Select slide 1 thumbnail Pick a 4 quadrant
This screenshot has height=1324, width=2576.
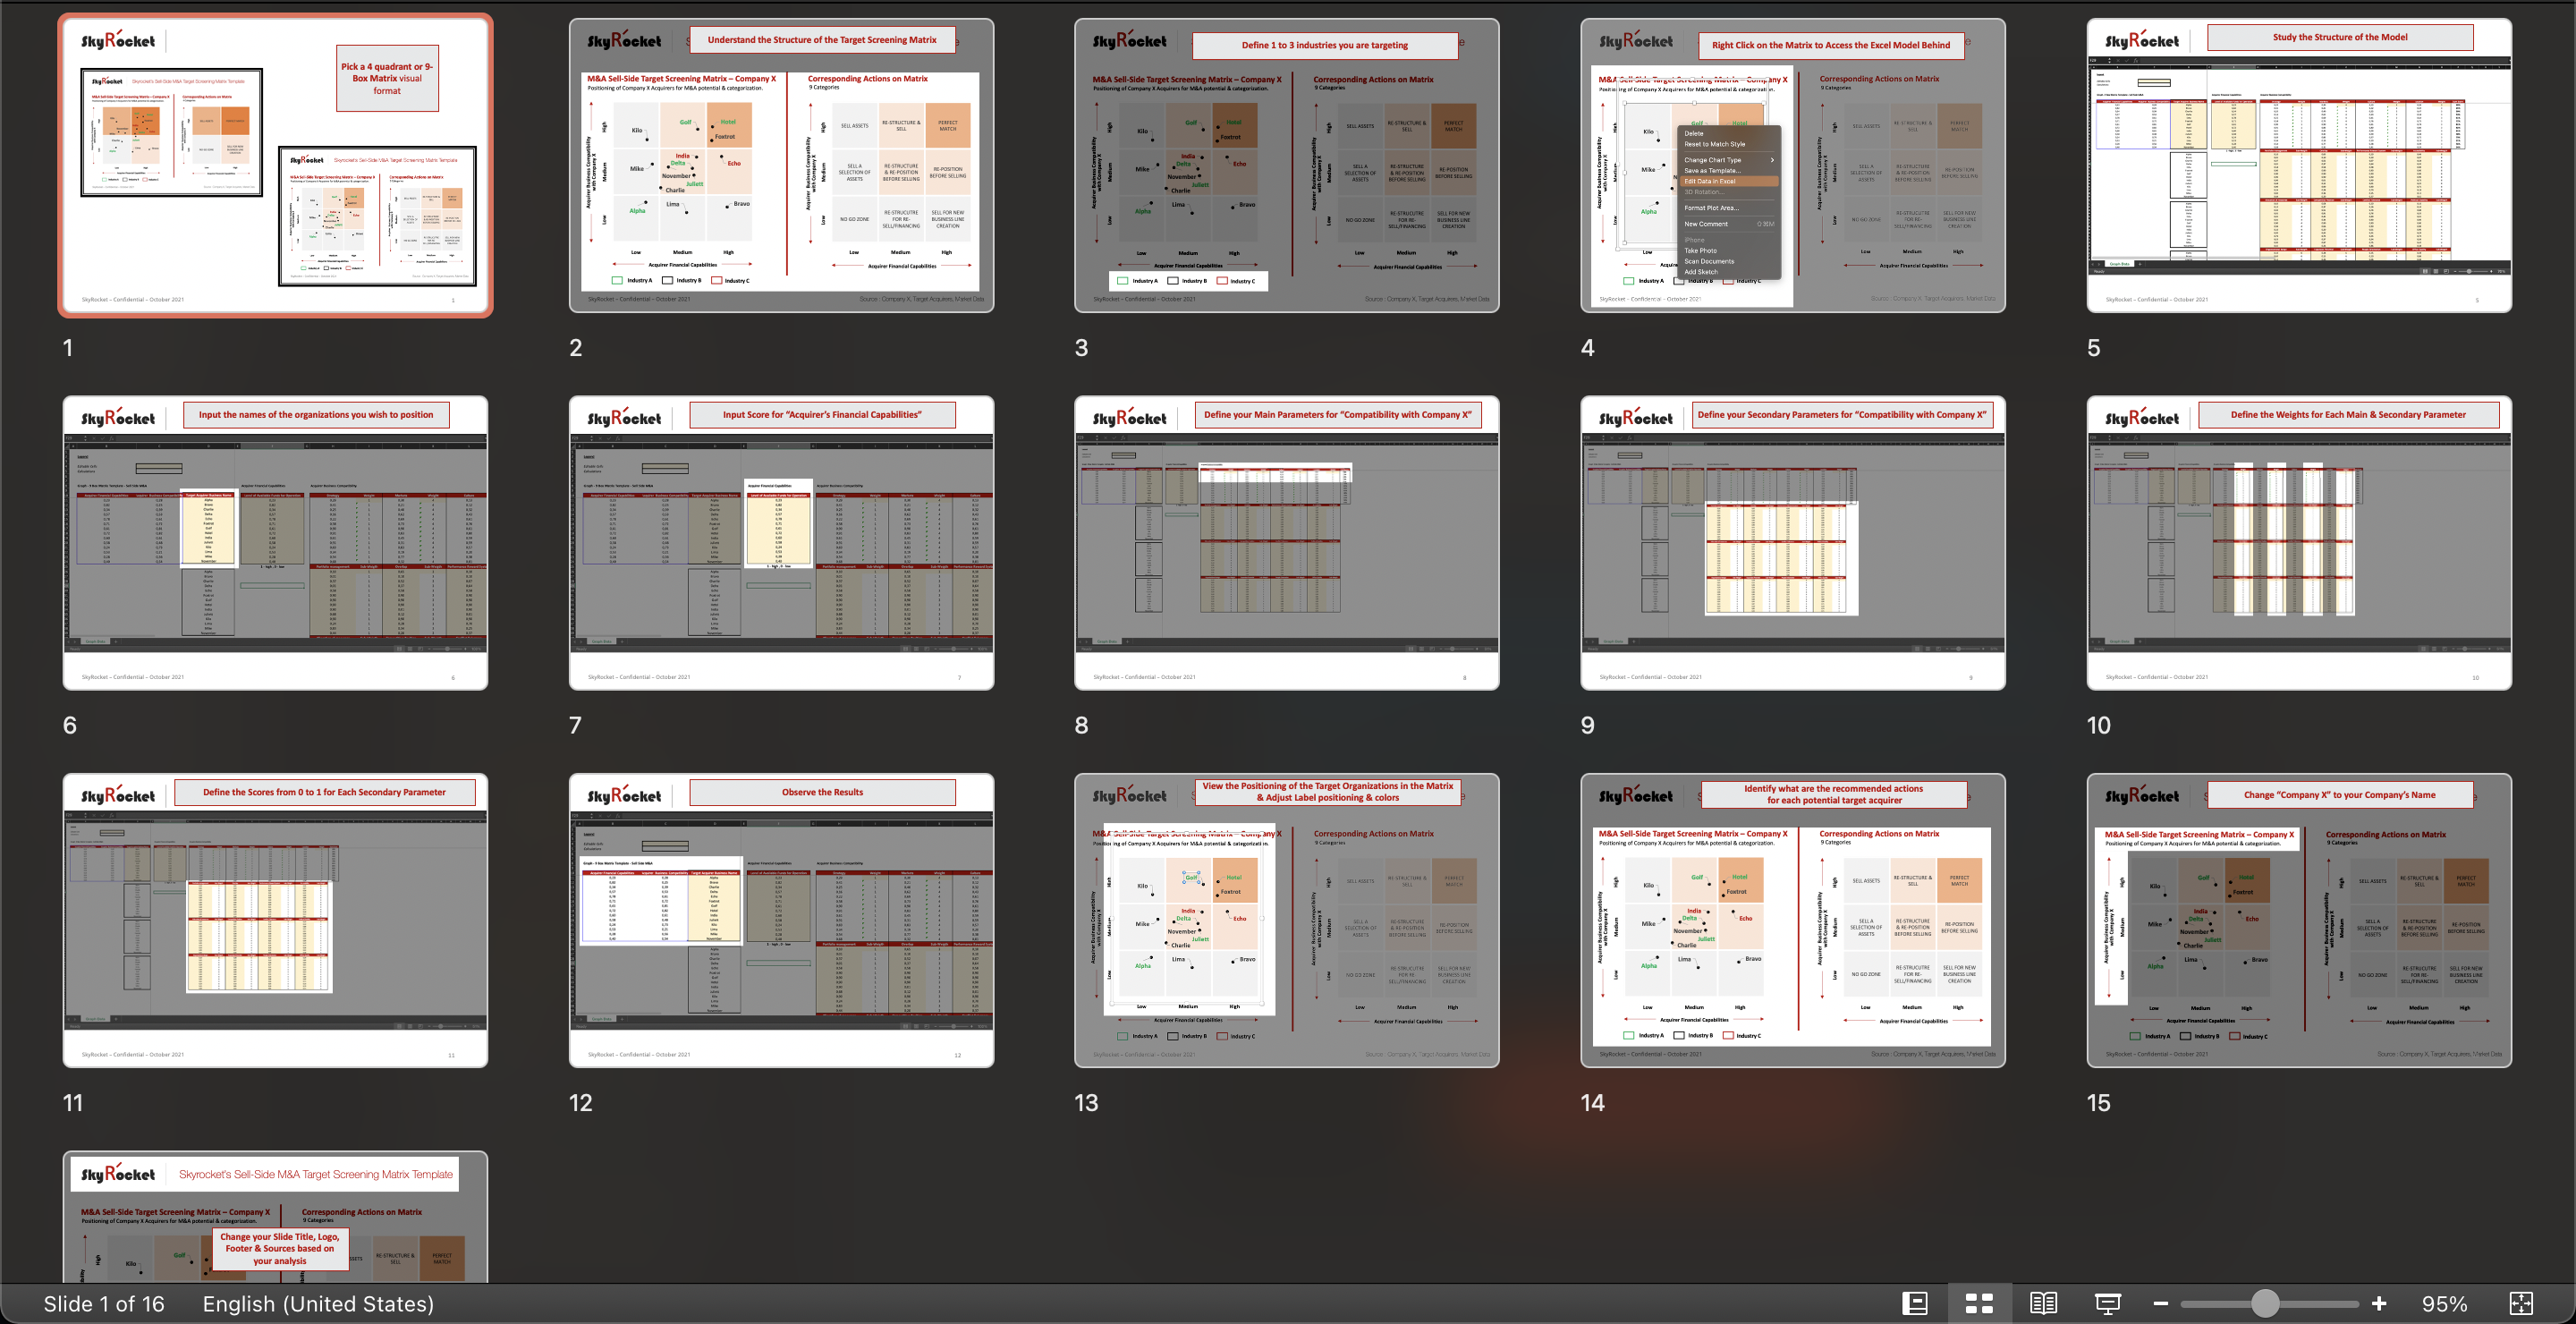(275, 166)
